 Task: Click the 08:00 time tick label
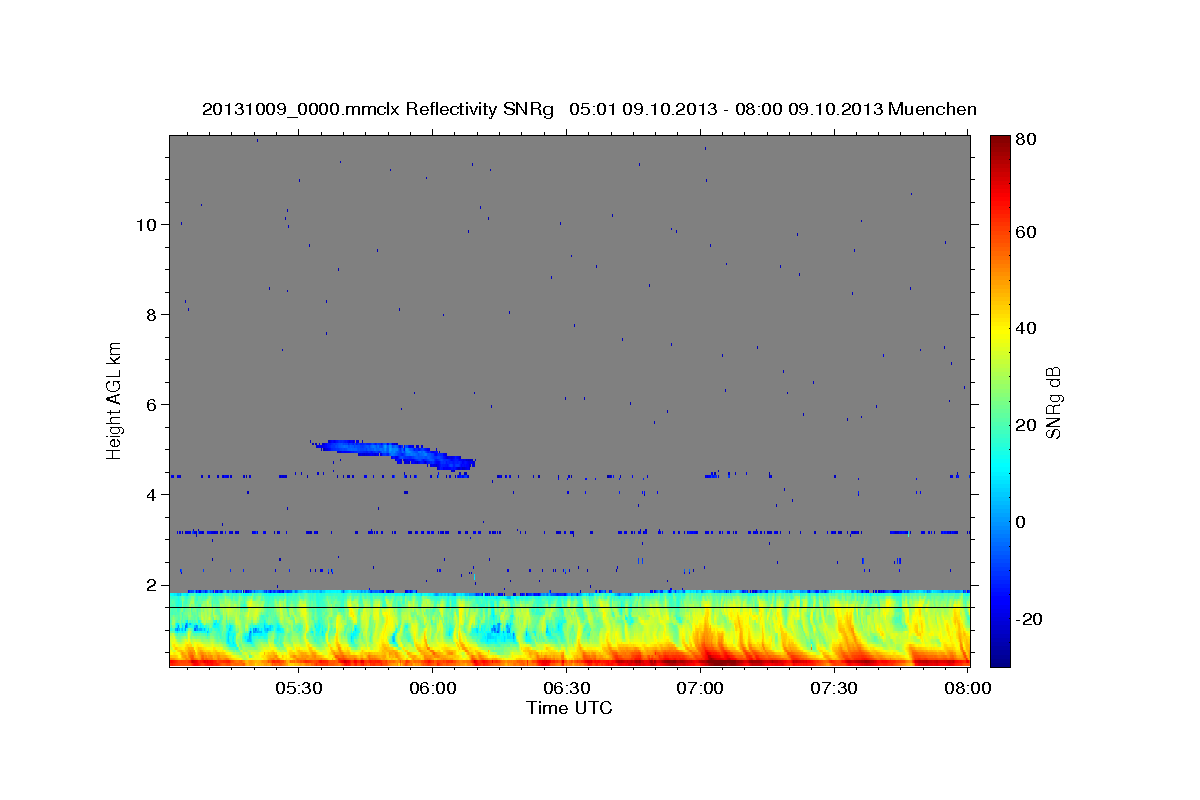pyautogui.click(x=968, y=688)
